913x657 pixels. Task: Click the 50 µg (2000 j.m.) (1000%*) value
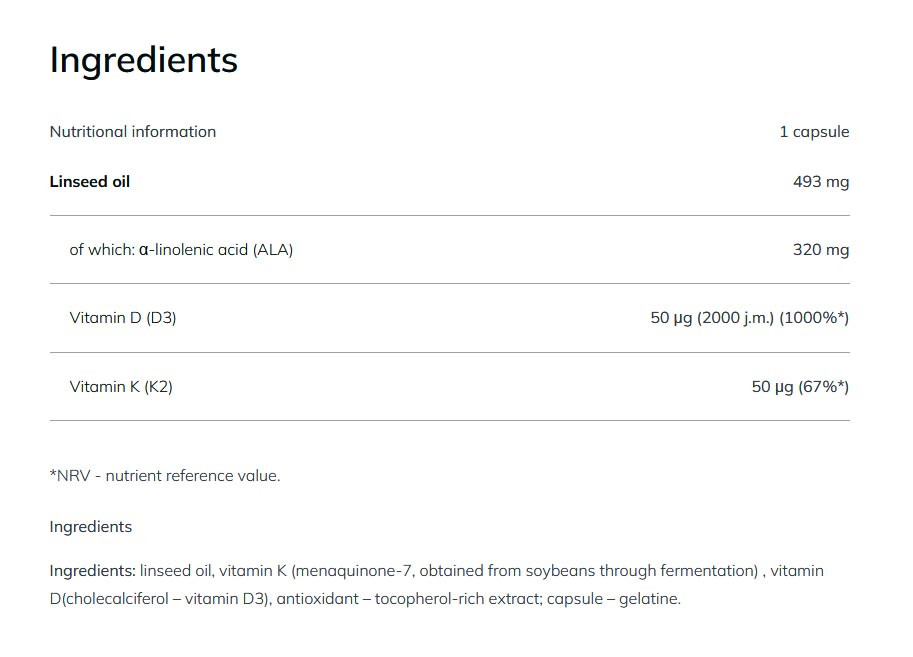click(749, 318)
